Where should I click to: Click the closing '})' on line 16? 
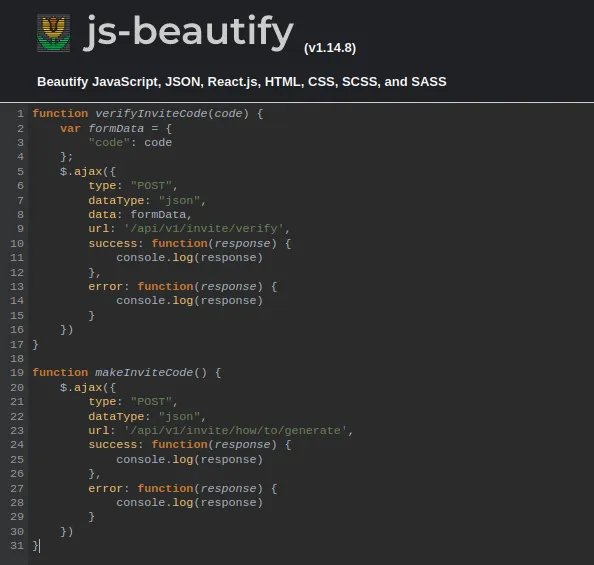(67, 330)
